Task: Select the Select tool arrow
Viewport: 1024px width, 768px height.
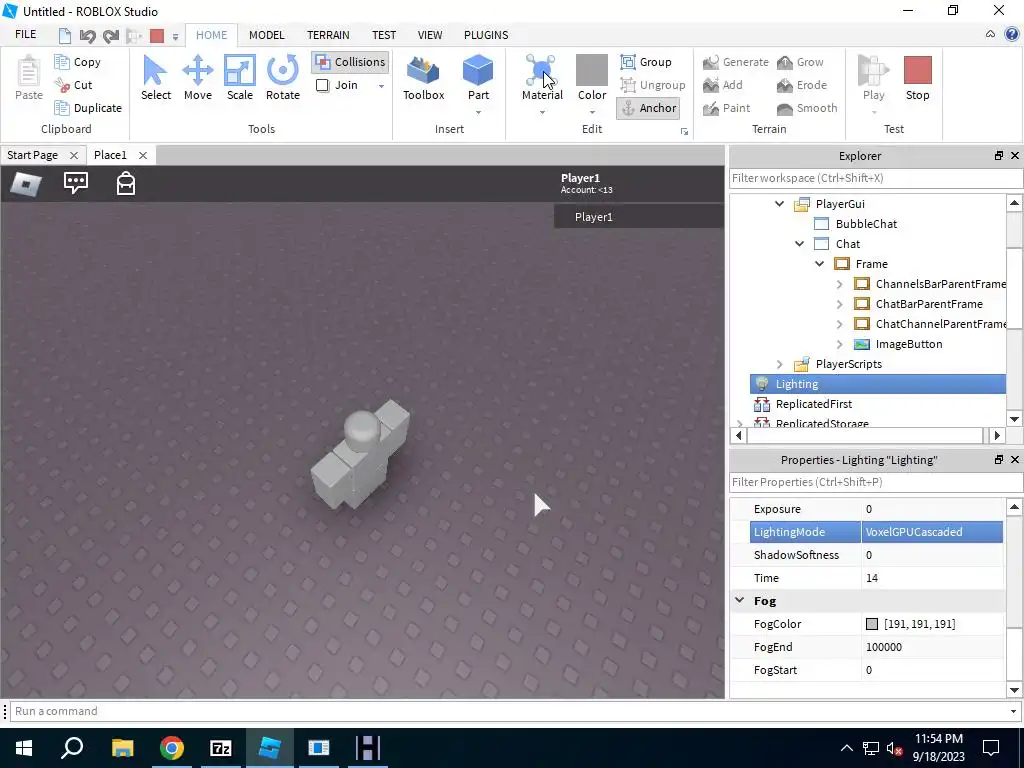Action: point(155,78)
